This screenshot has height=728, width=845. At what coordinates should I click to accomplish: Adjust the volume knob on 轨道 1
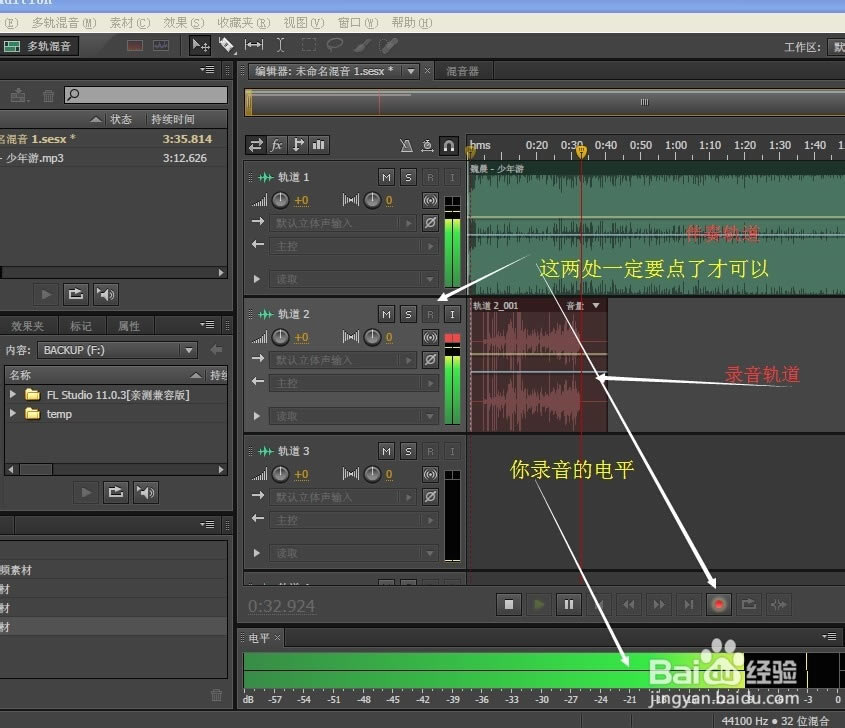click(x=281, y=200)
